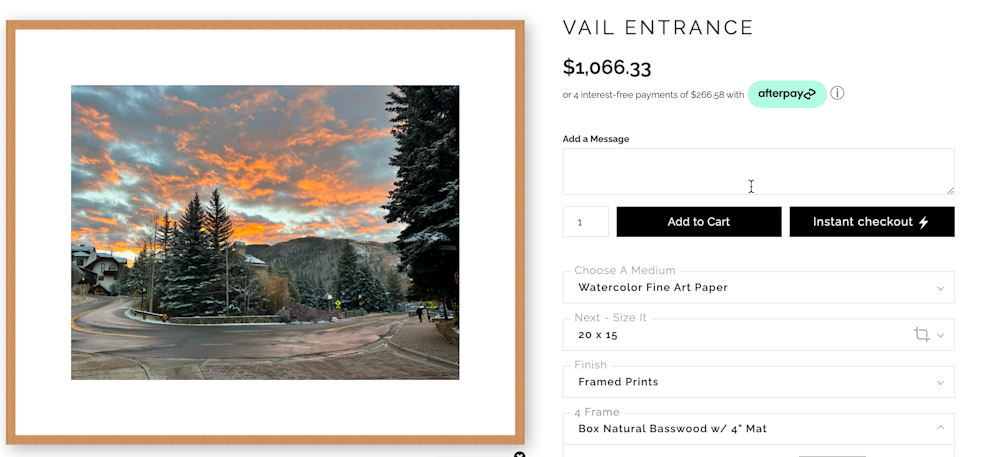Click the Add a Message text box
This screenshot has width=1000, height=457.
tap(757, 171)
